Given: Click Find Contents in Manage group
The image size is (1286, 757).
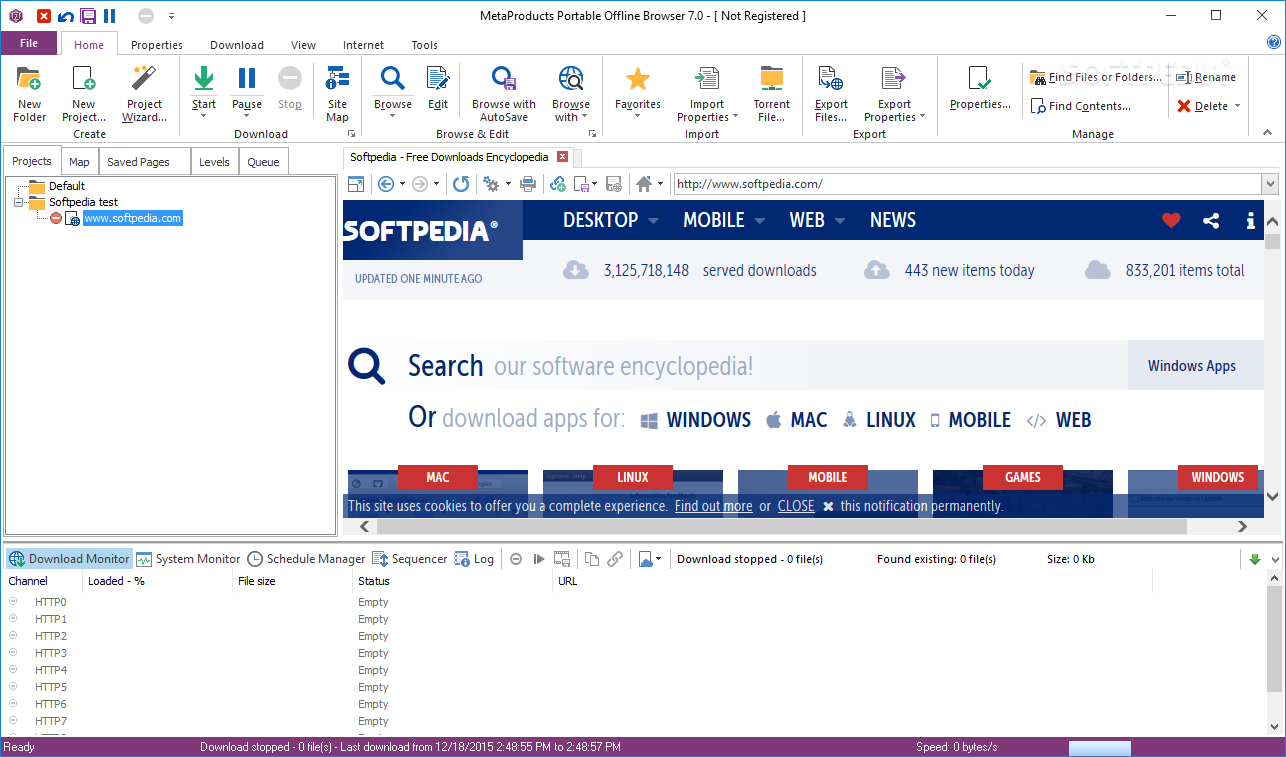Looking at the screenshot, I should [x=1081, y=106].
